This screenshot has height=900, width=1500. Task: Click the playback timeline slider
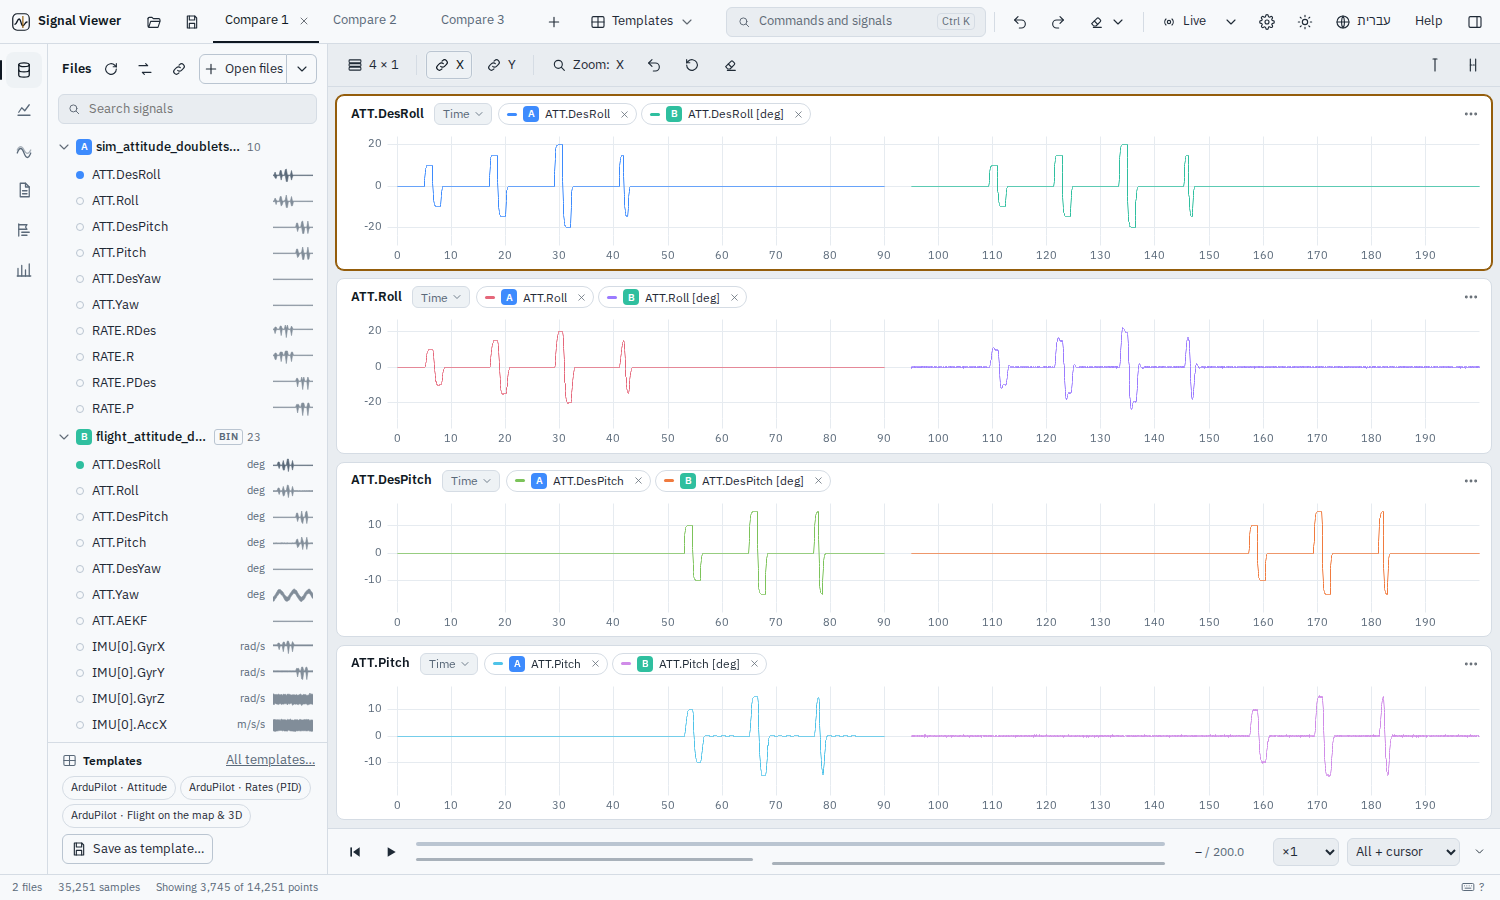point(790,844)
